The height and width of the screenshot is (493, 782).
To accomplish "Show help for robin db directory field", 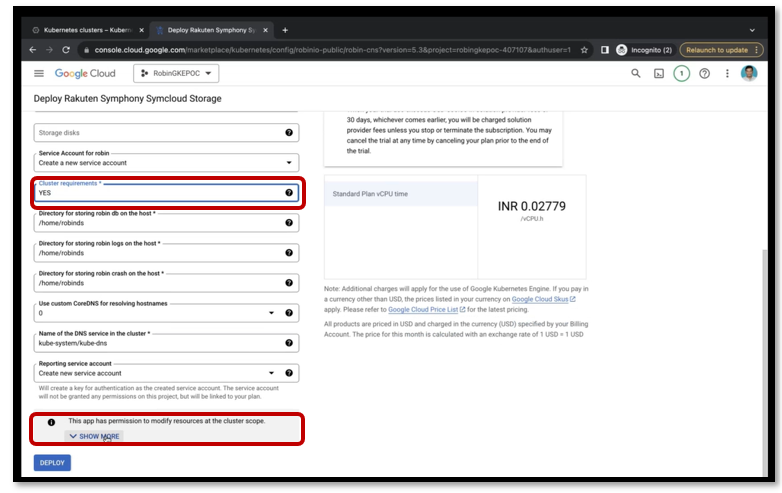I will click(x=289, y=223).
